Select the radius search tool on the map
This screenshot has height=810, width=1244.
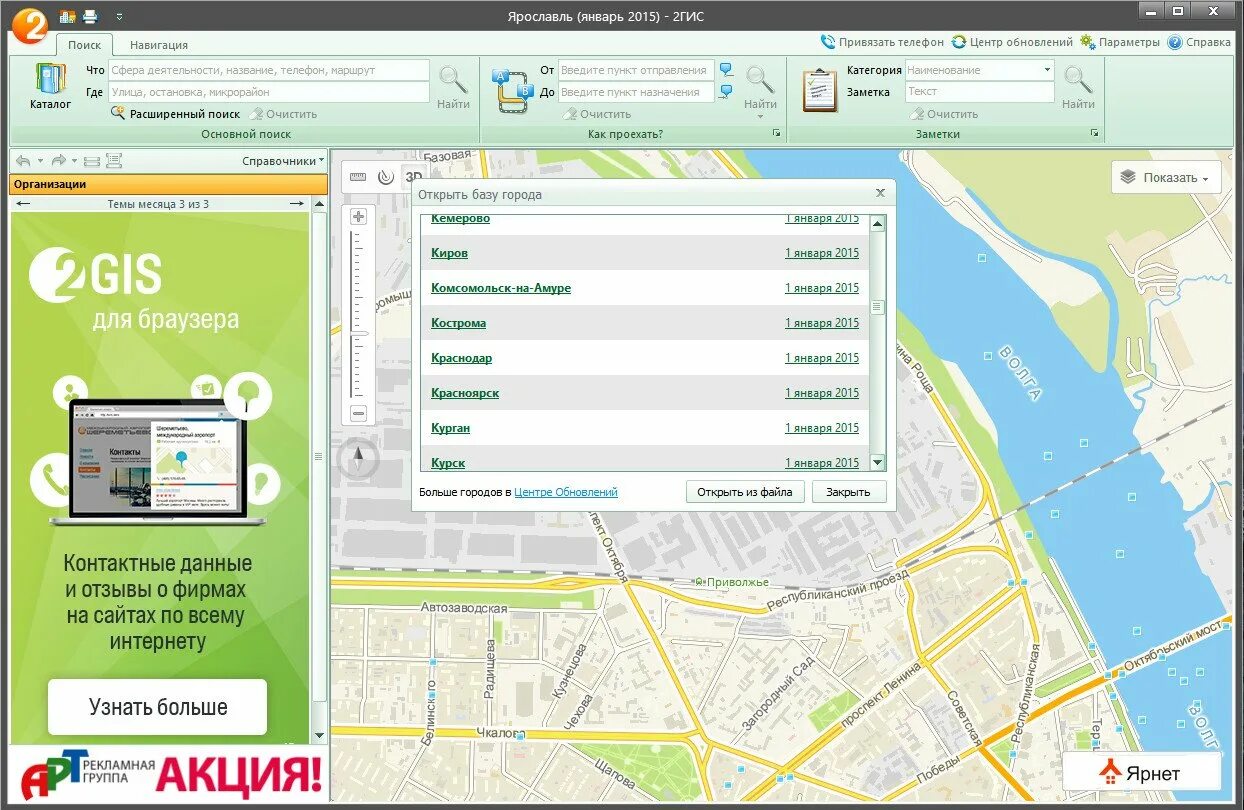[x=386, y=177]
